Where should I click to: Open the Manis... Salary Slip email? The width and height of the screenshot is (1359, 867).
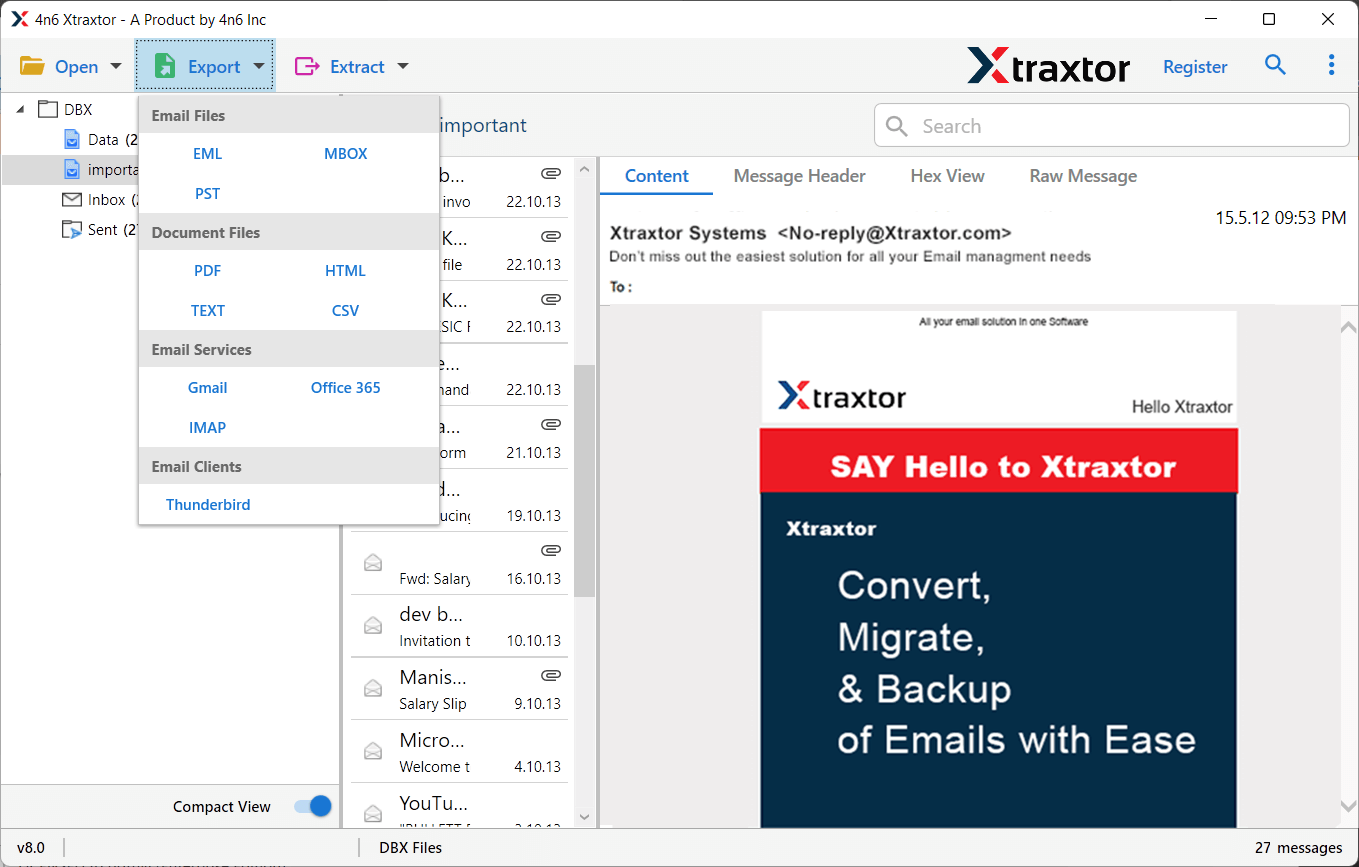pos(460,690)
